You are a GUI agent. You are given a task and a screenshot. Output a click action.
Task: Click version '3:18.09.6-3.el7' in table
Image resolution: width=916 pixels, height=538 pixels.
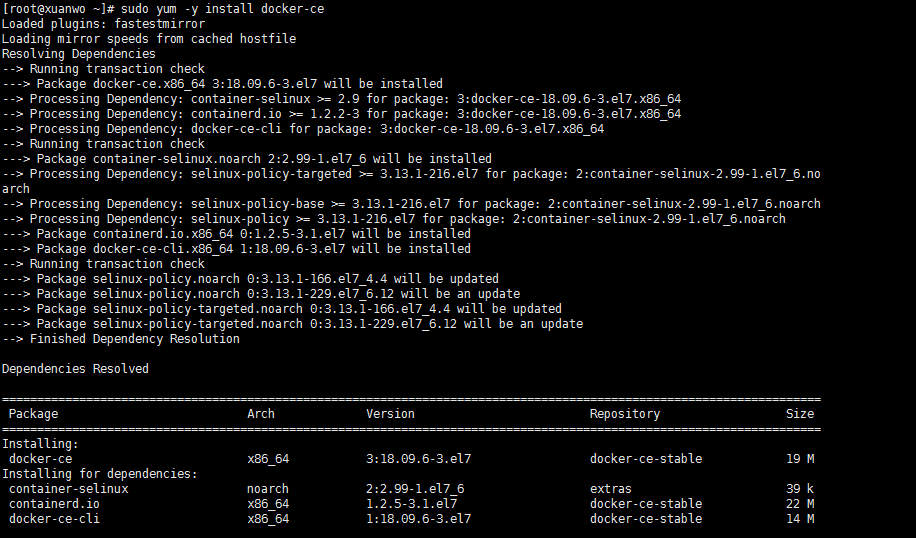(x=418, y=459)
